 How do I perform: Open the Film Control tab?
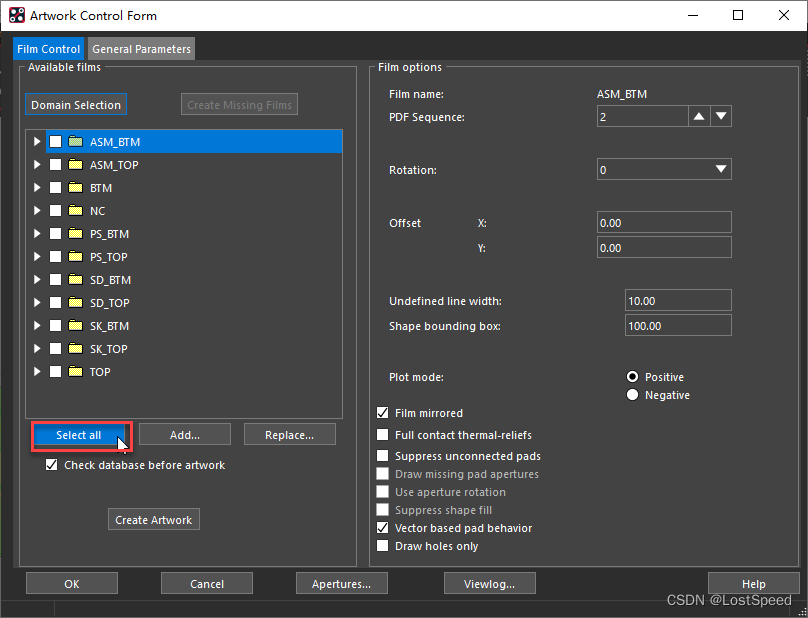coord(48,49)
